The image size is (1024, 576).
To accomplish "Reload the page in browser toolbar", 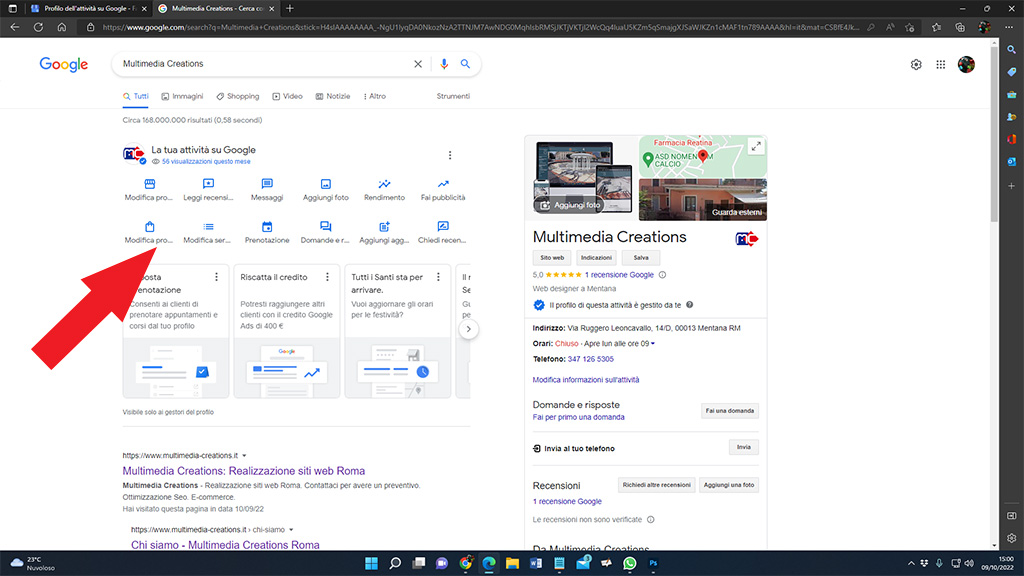I will (39, 27).
